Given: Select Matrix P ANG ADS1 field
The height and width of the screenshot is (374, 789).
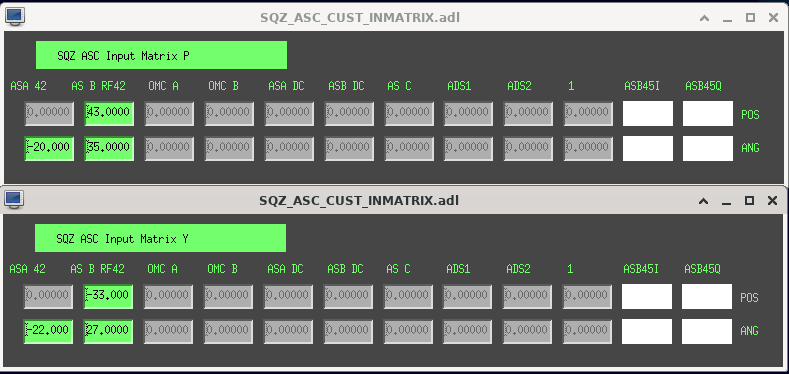Looking at the screenshot, I should (468, 148).
